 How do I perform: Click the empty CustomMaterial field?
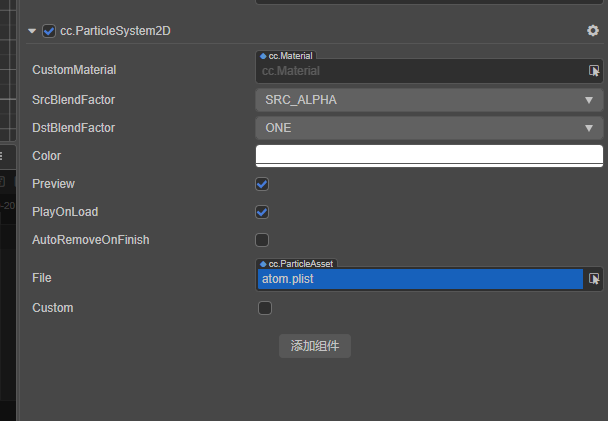pos(420,71)
